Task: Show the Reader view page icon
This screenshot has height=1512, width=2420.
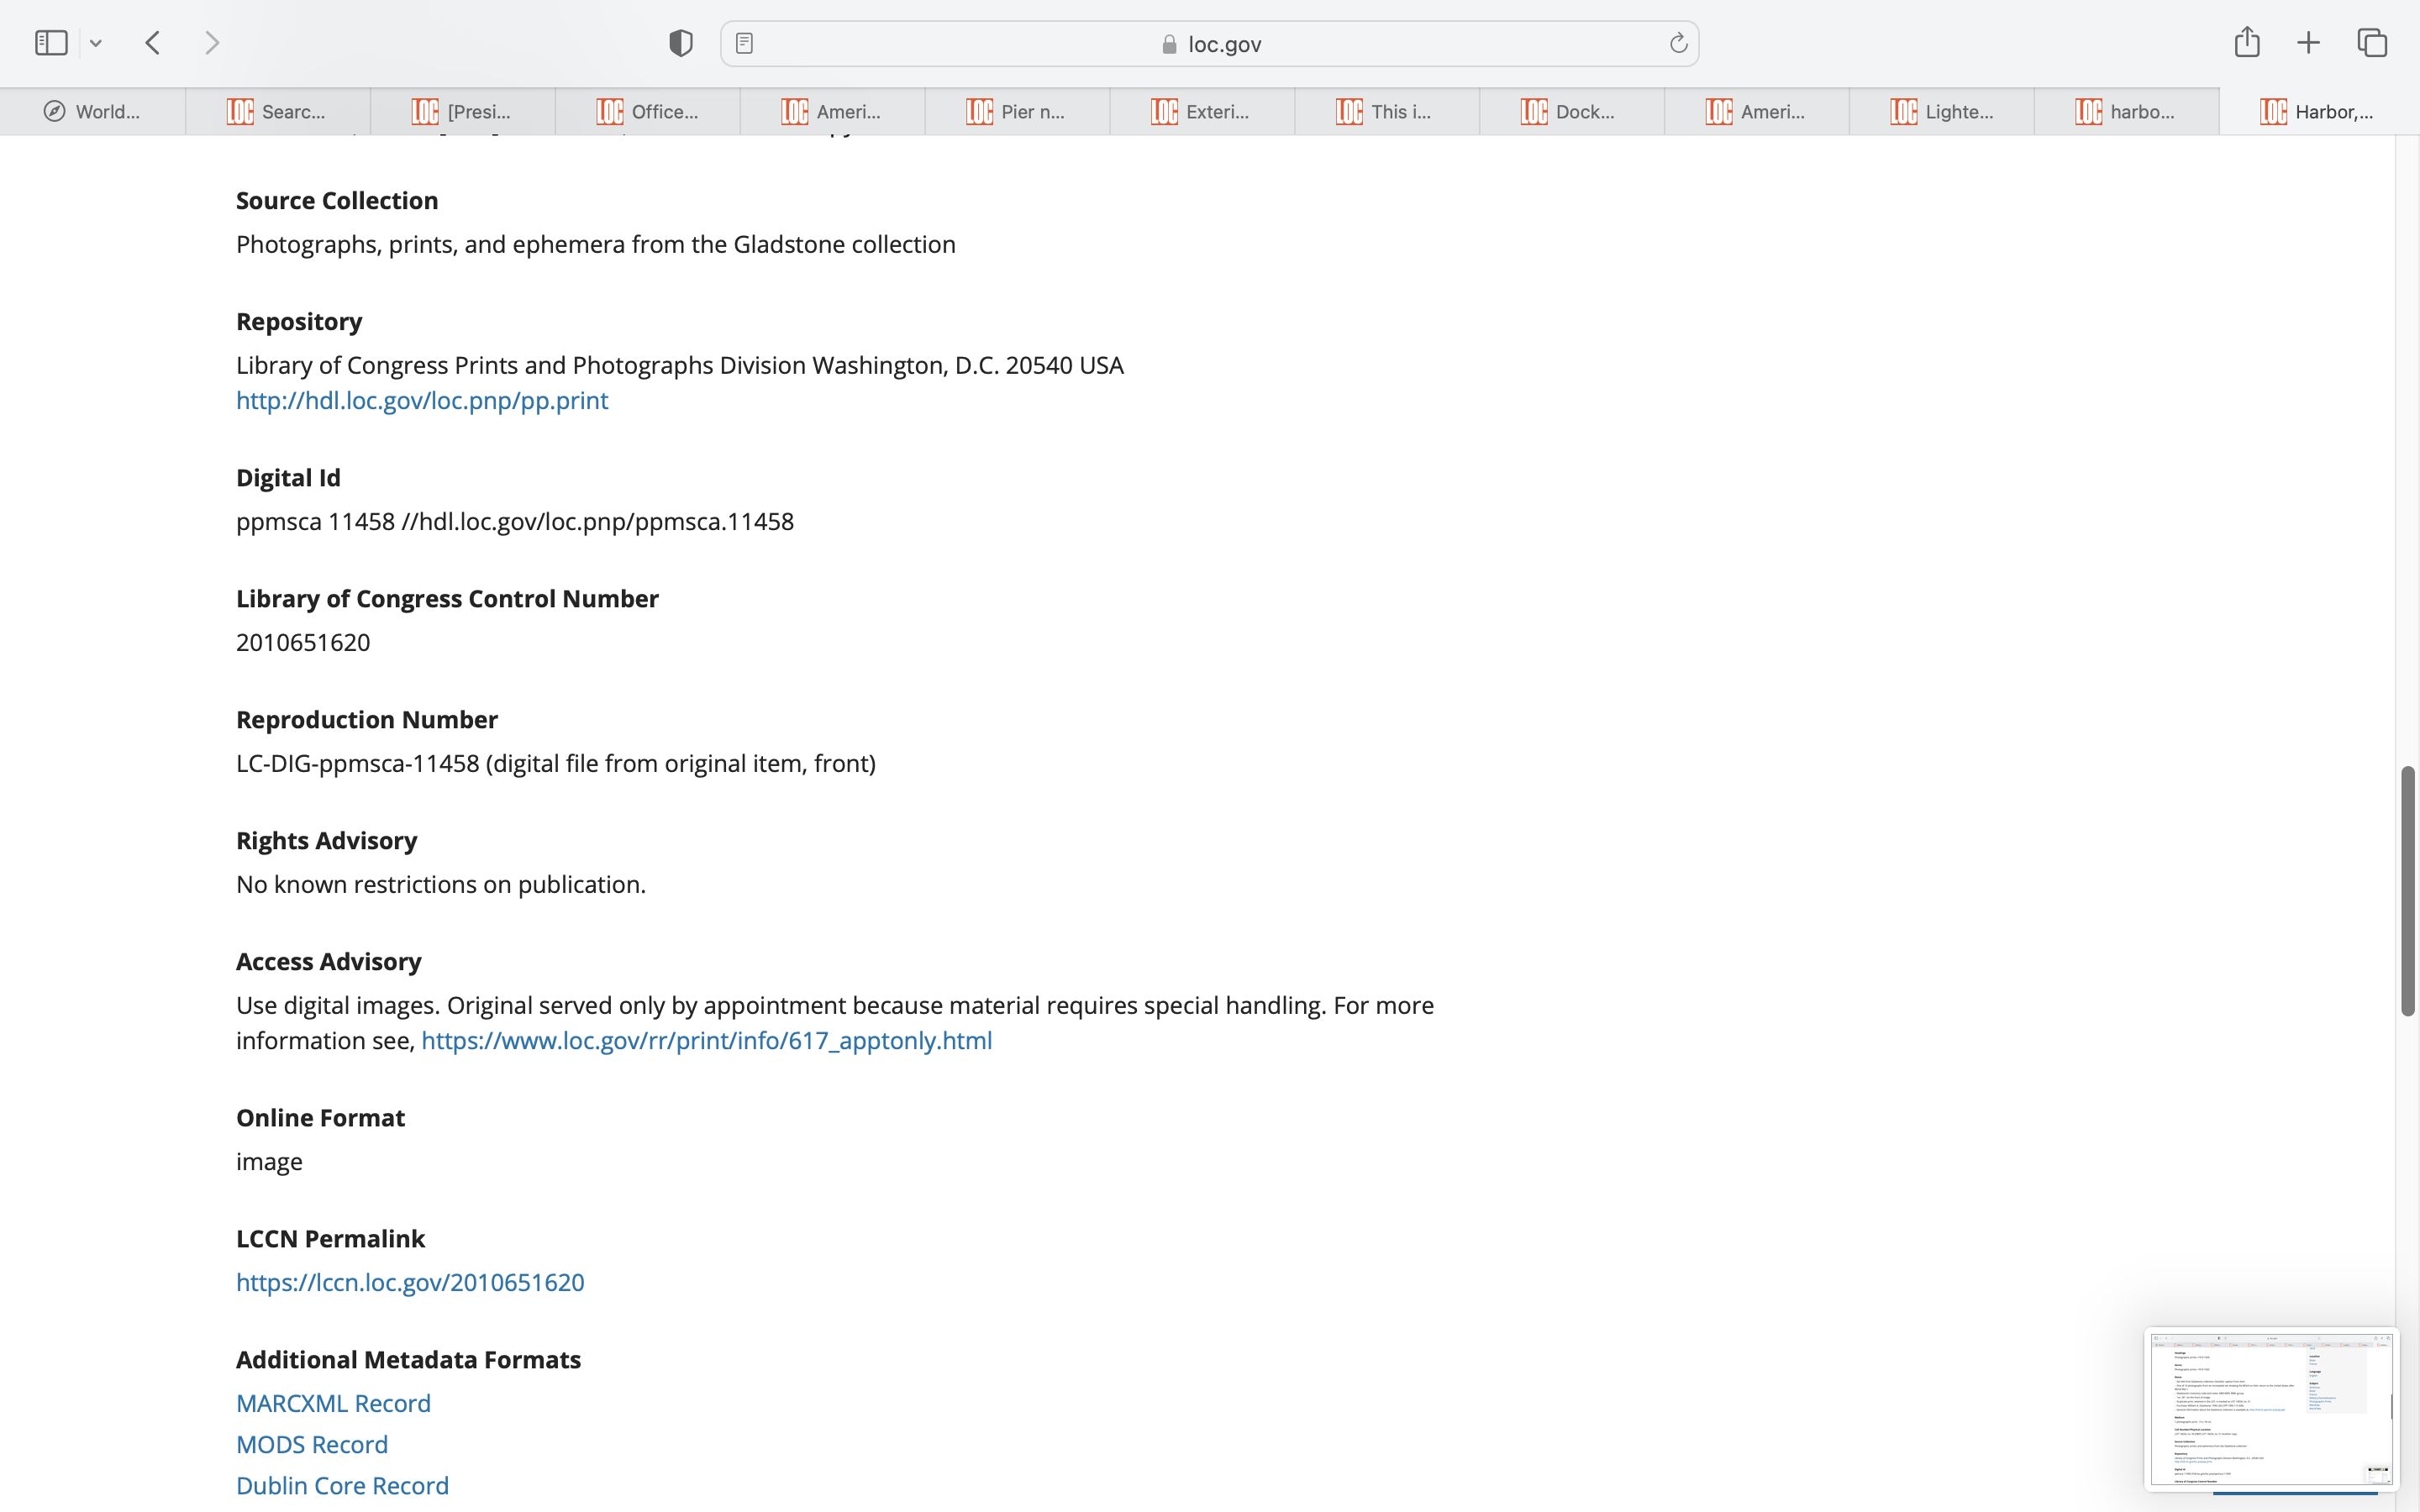Action: point(744,43)
